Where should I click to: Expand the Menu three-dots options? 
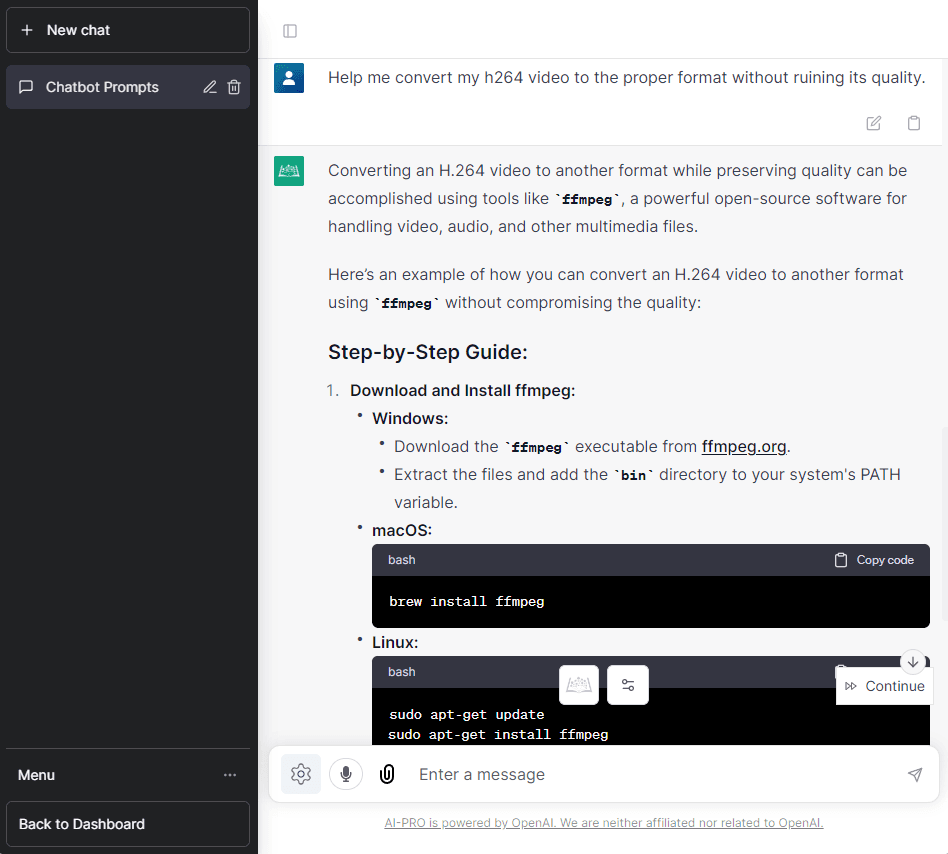click(230, 775)
